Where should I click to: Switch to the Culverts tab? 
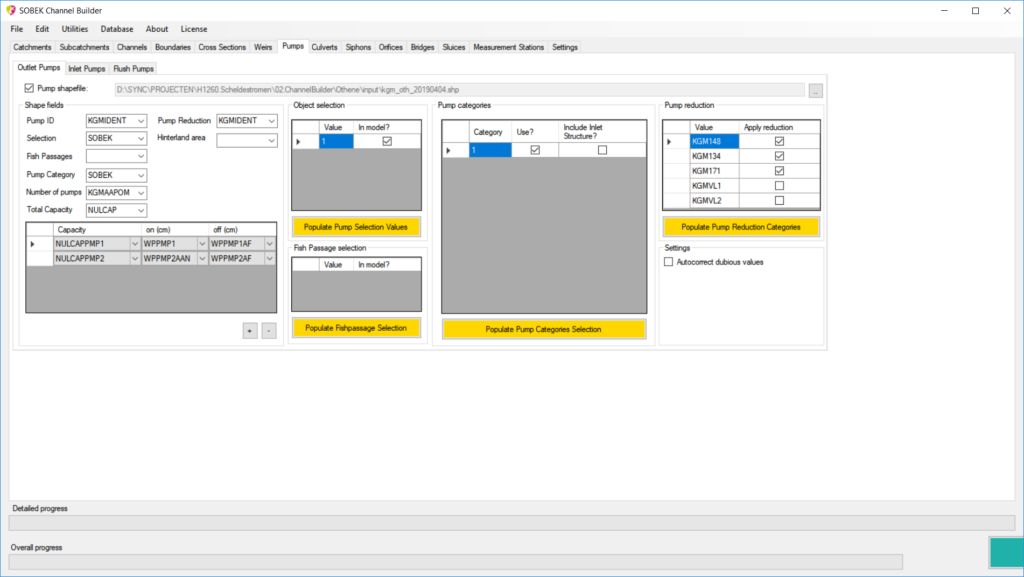[x=324, y=47]
